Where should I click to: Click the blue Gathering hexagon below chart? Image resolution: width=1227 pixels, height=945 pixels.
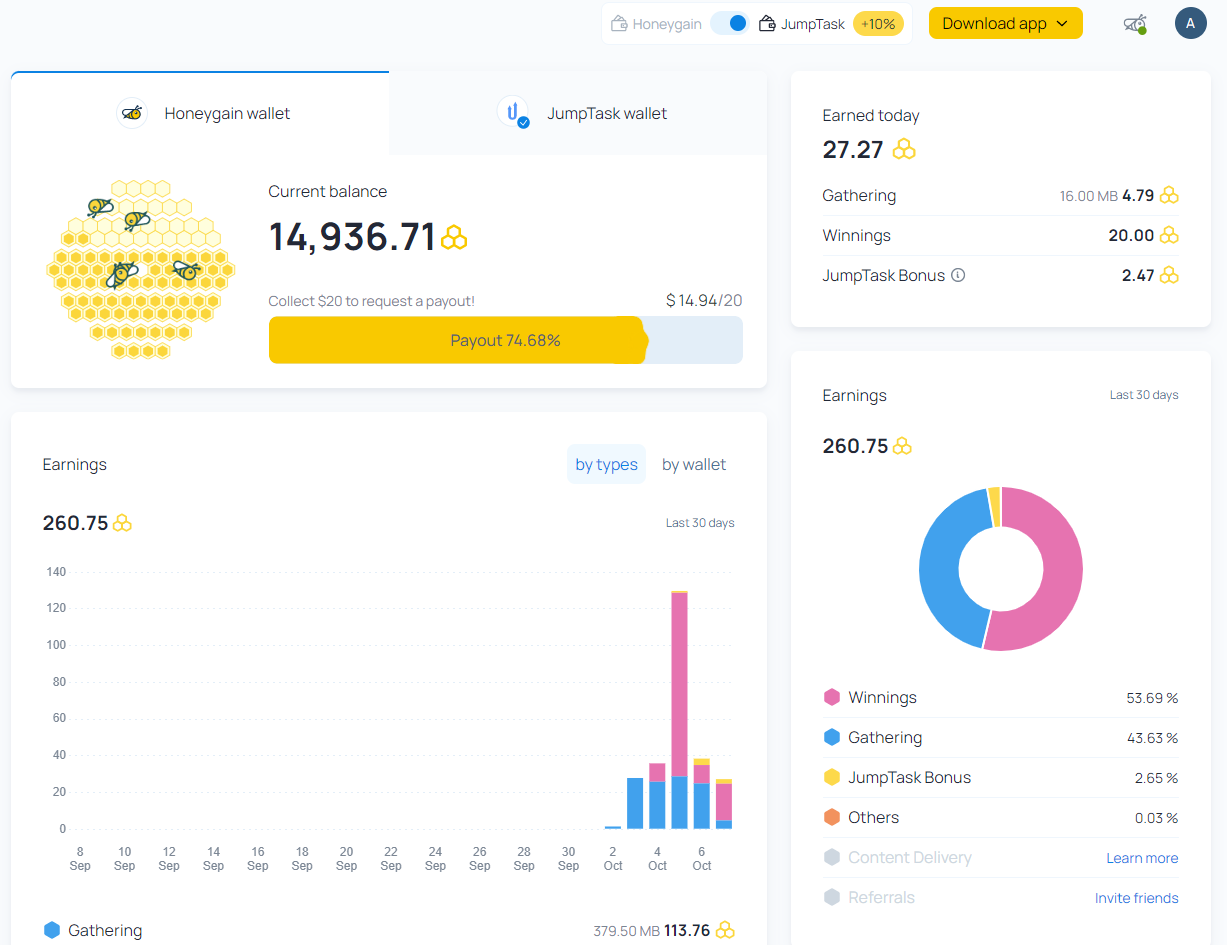click(x=52, y=930)
